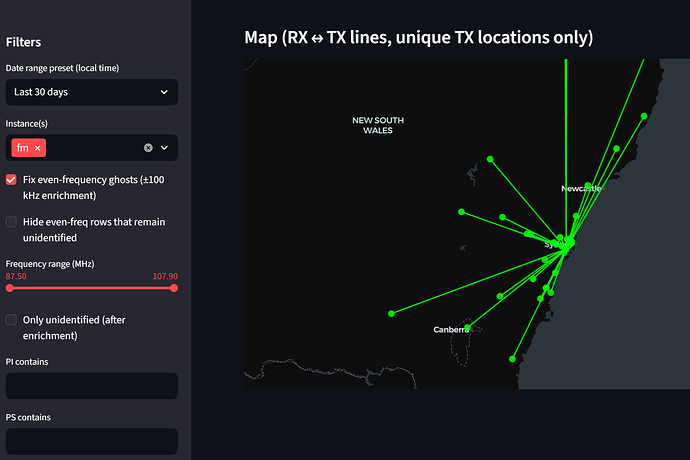The width and height of the screenshot is (690, 460).
Task: Clear all selected instances
Action: click(x=148, y=148)
